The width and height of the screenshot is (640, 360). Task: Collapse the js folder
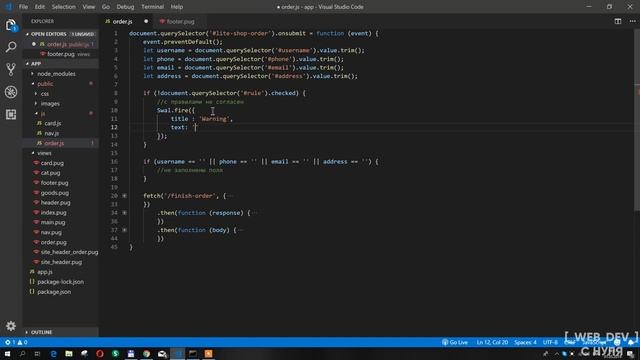click(x=42, y=113)
